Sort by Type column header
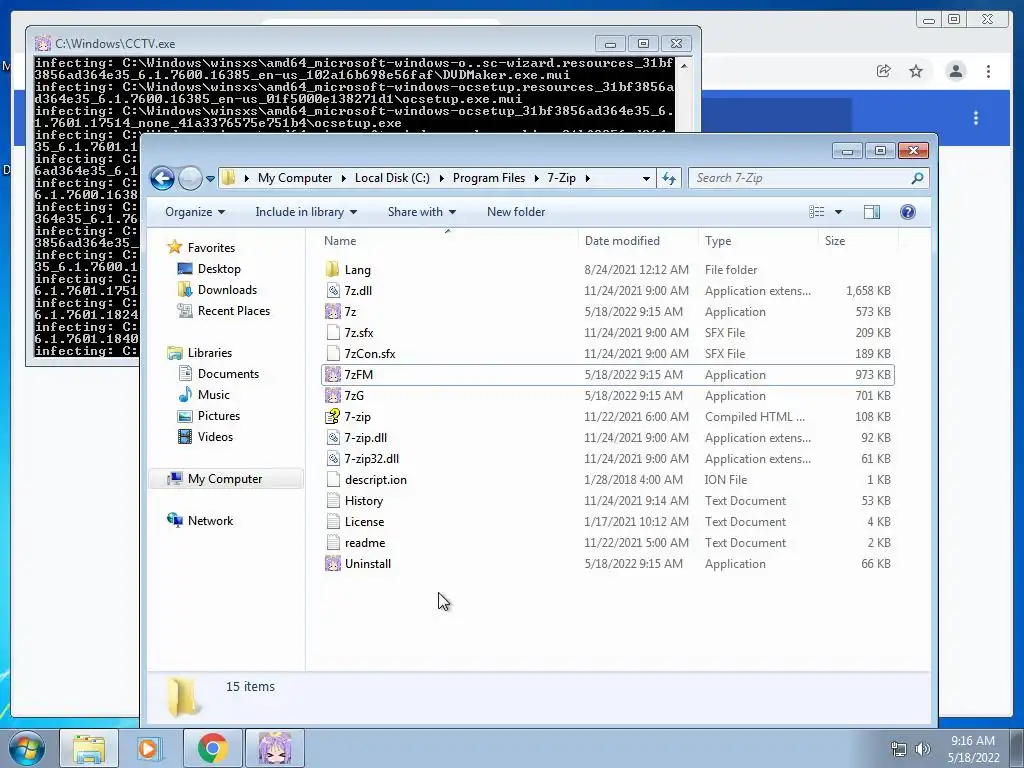 [718, 241]
